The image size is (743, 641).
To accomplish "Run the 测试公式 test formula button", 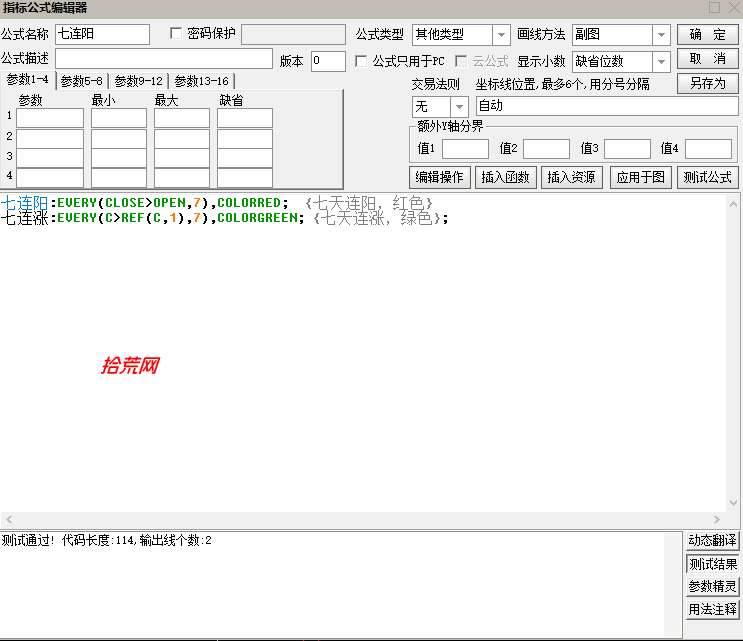I will click(707, 177).
